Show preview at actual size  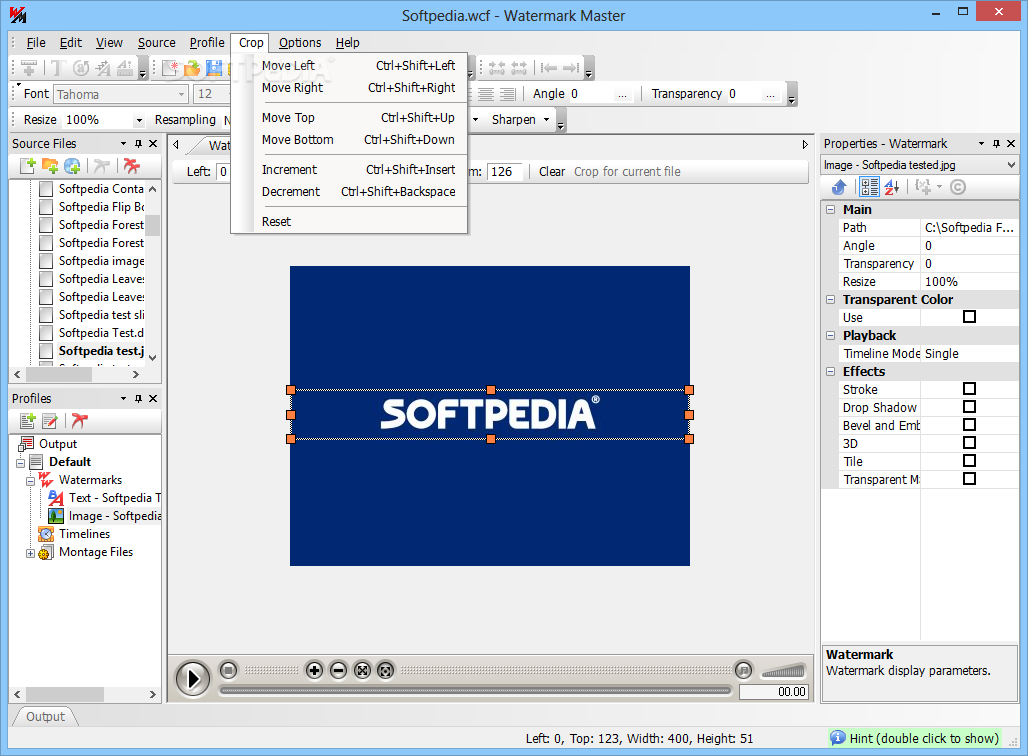pyautogui.click(x=386, y=670)
